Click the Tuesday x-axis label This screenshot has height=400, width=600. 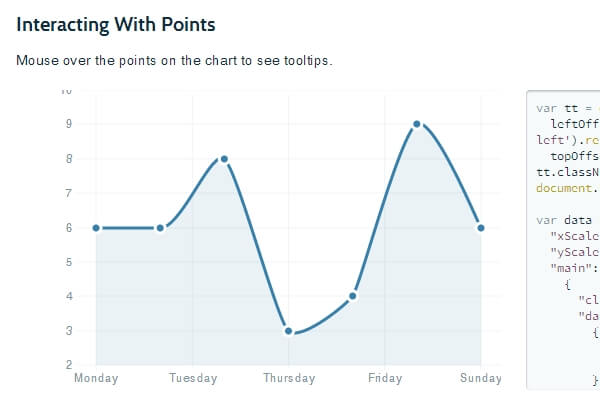[x=193, y=378]
